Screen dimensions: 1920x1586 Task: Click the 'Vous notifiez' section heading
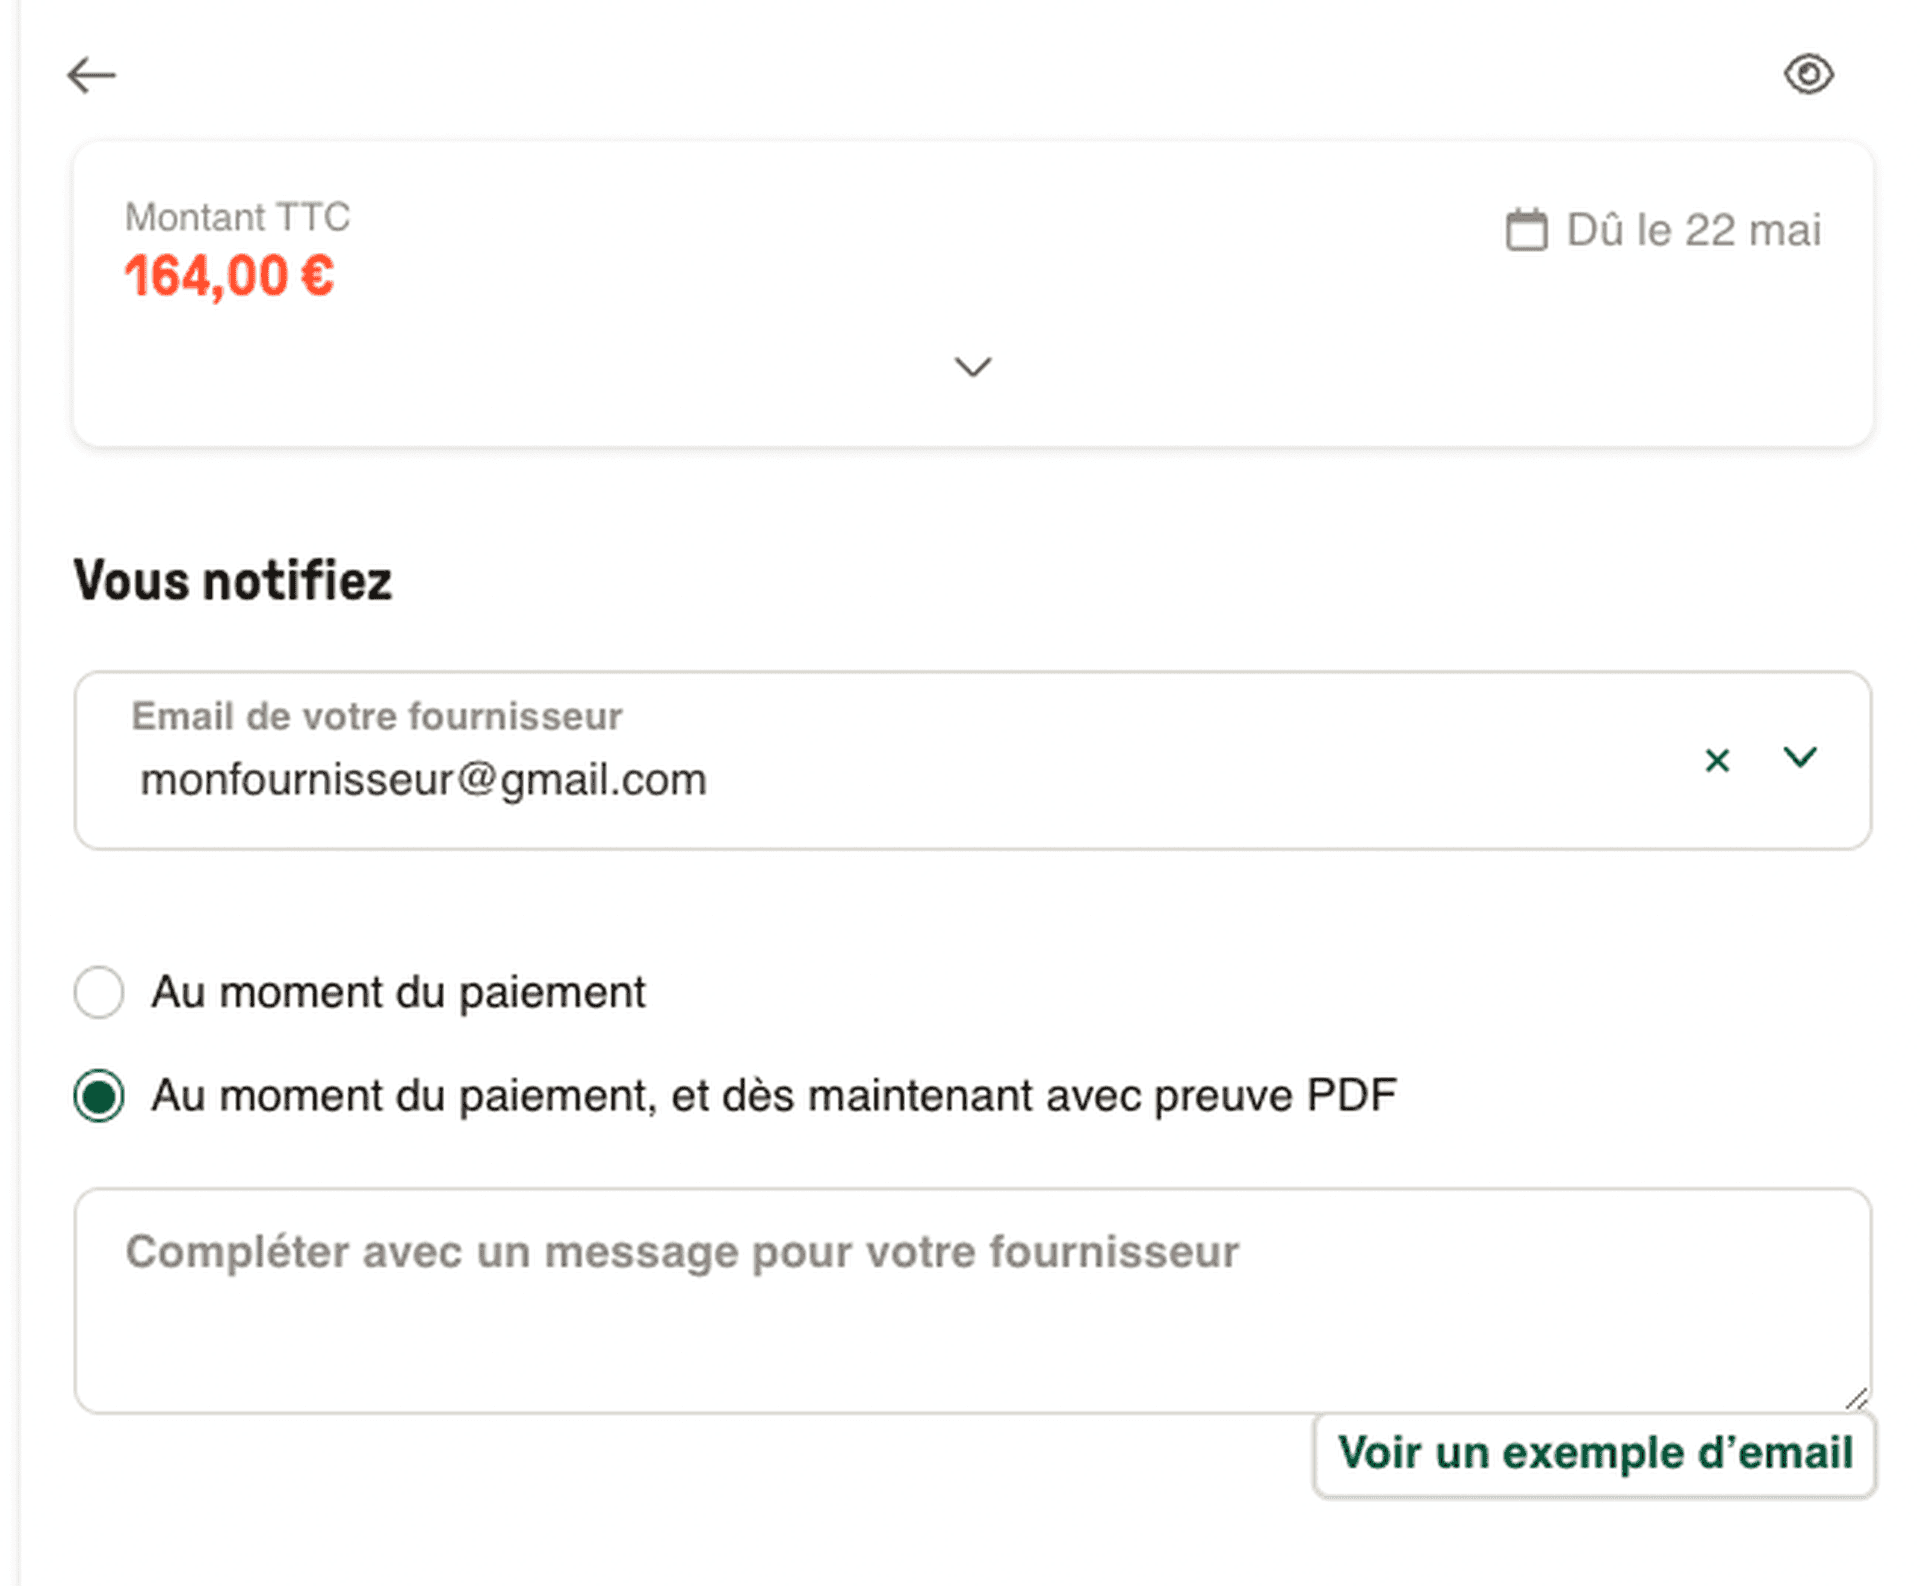[231, 578]
